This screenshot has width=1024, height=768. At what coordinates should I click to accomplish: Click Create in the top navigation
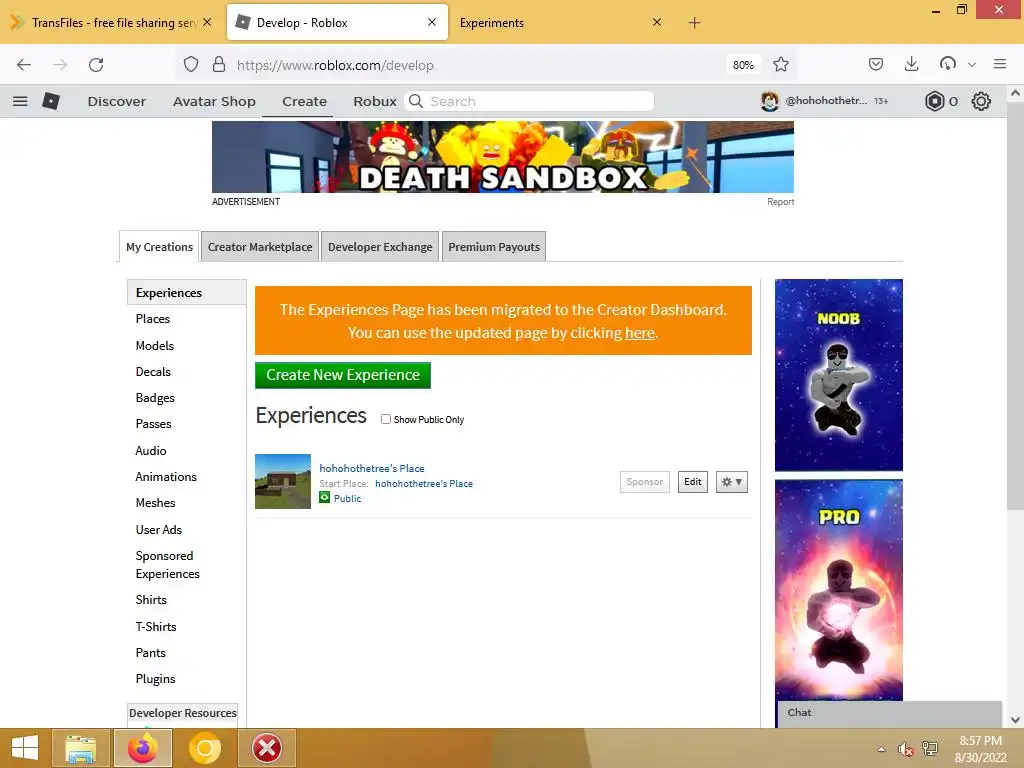[x=304, y=101]
